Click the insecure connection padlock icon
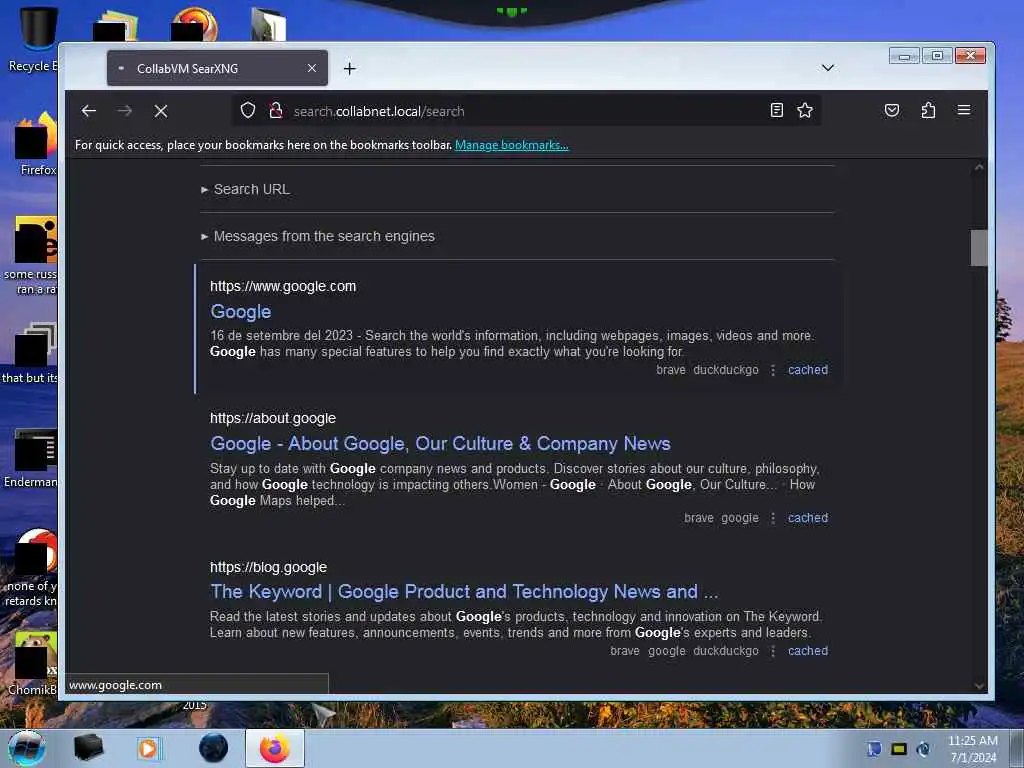 (276, 110)
